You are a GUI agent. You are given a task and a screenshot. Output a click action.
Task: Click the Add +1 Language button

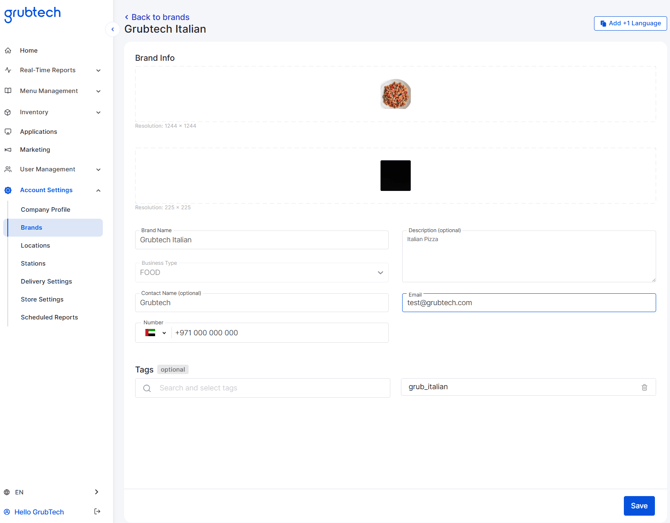click(x=630, y=23)
